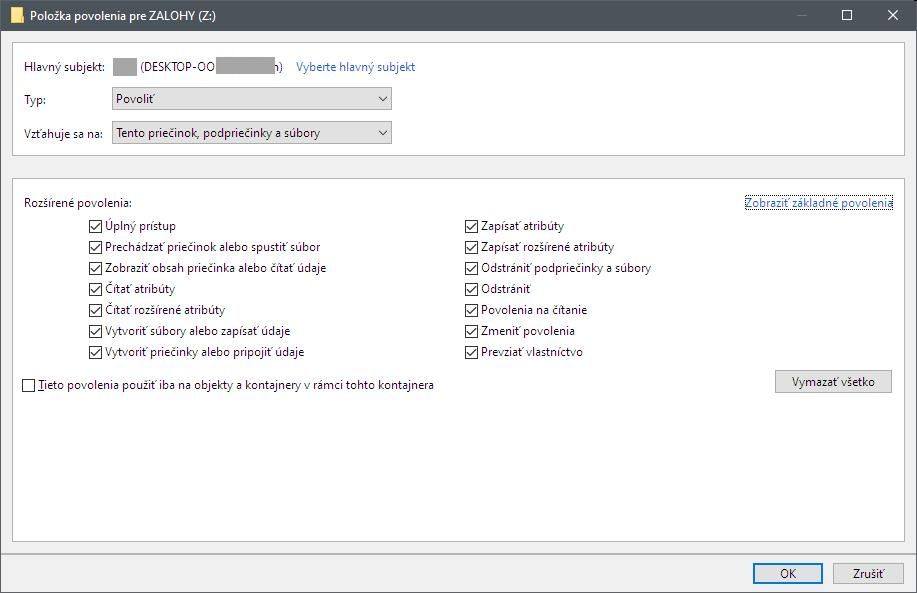The image size is (917, 593).
Task: Open the Vzťahuje sa na dropdown
Action: point(251,133)
